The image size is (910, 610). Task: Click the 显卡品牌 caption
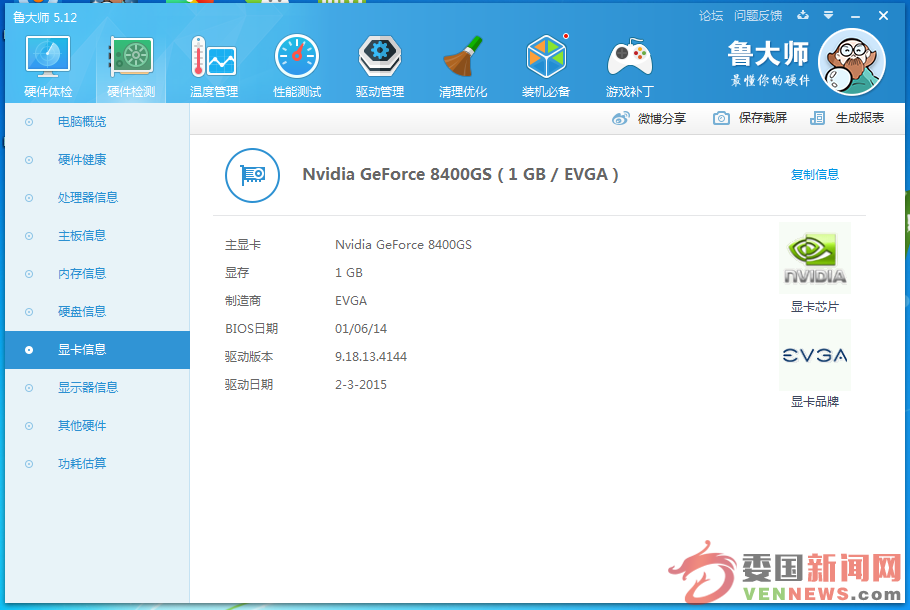click(815, 402)
